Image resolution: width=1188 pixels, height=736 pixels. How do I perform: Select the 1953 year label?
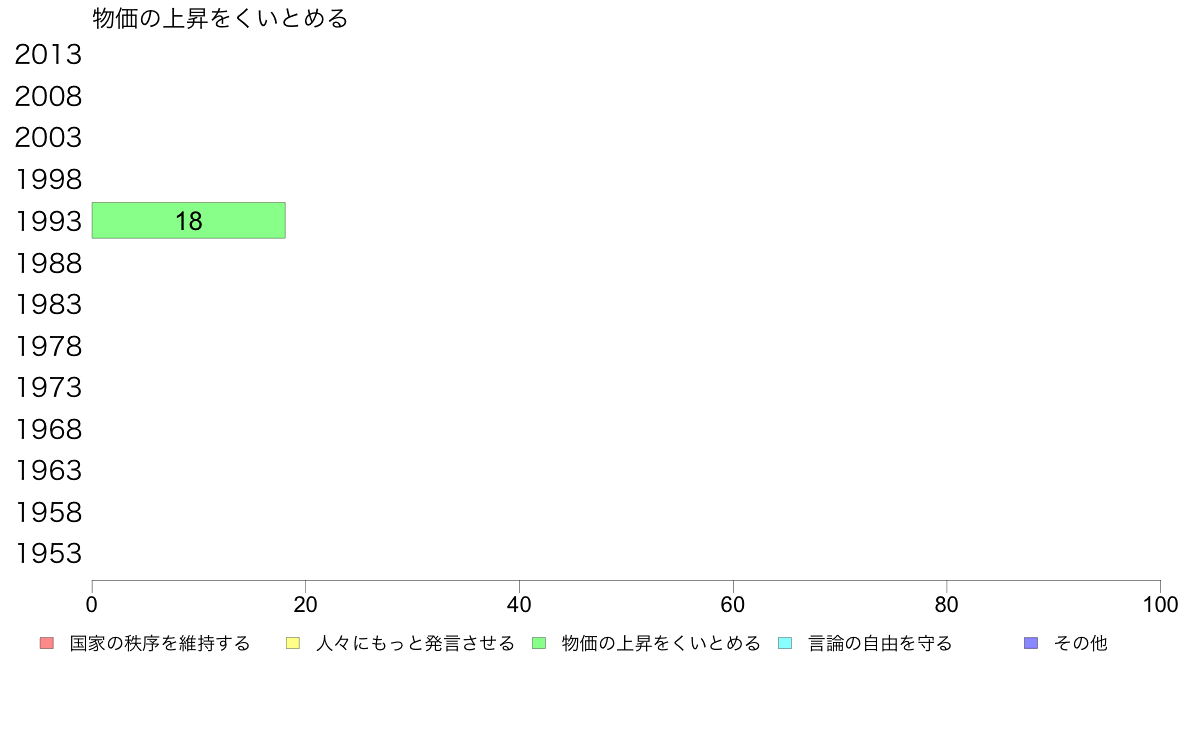pyautogui.click(x=48, y=554)
